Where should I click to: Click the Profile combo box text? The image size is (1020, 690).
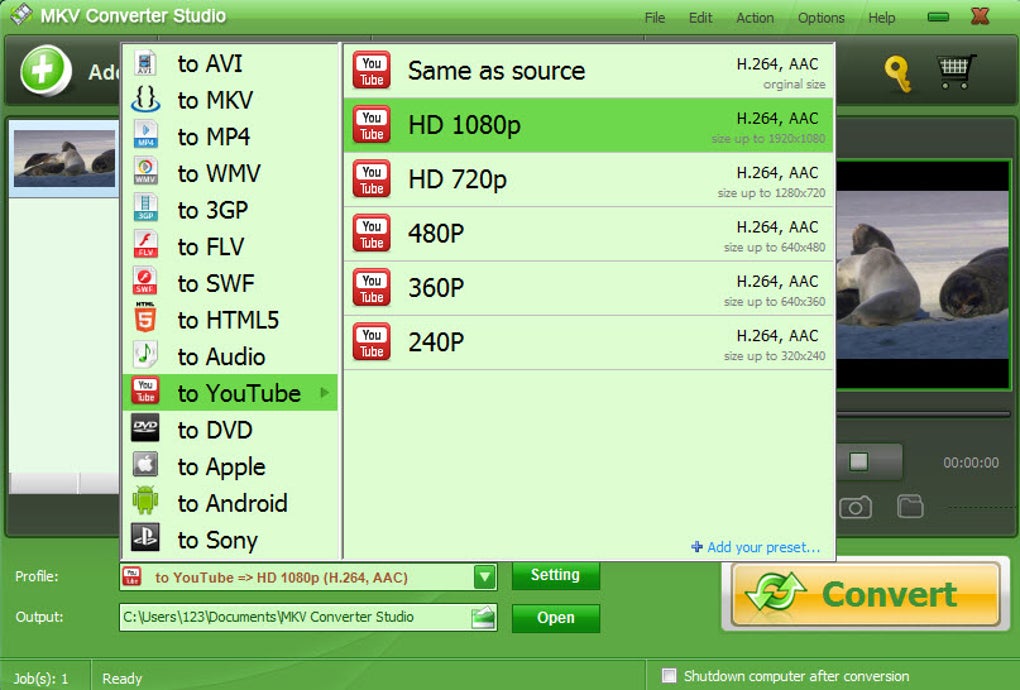pos(281,577)
